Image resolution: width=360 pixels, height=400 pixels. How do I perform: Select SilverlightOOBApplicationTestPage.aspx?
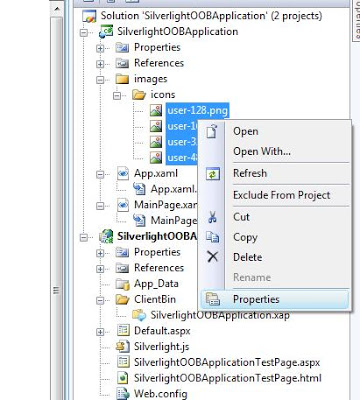tap(227, 362)
